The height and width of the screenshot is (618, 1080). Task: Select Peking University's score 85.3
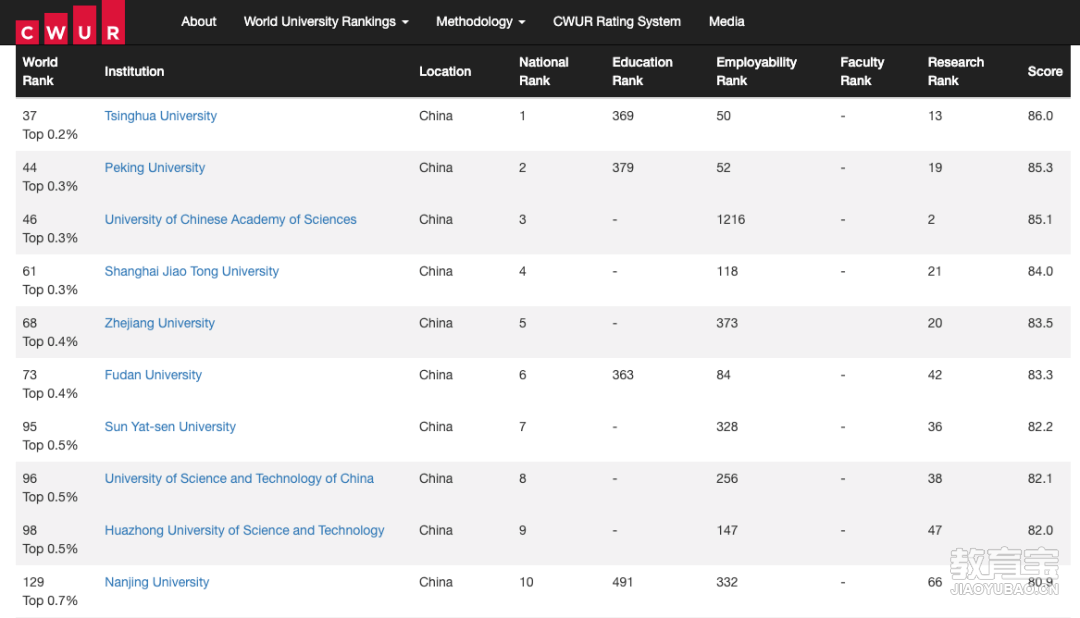pyautogui.click(x=1040, y=167)
